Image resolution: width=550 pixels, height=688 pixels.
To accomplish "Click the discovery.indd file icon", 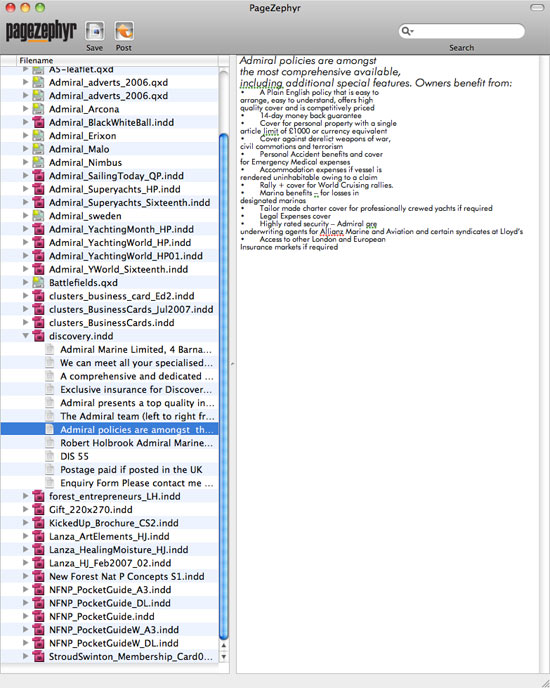I will tap(39, 336).
